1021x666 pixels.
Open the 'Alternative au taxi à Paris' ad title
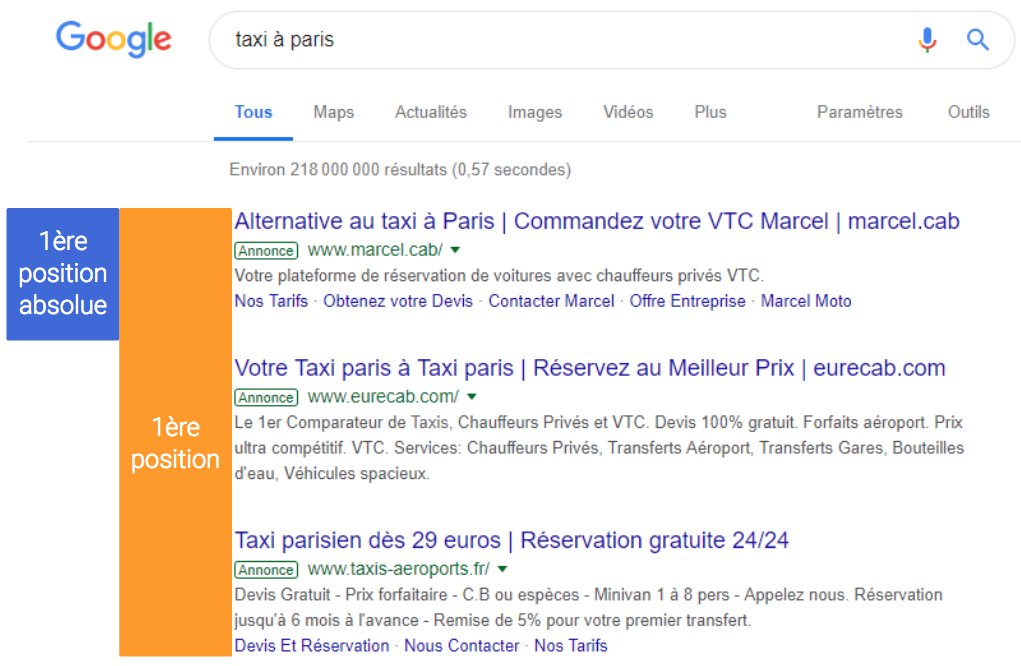click(x=596, y=221)
